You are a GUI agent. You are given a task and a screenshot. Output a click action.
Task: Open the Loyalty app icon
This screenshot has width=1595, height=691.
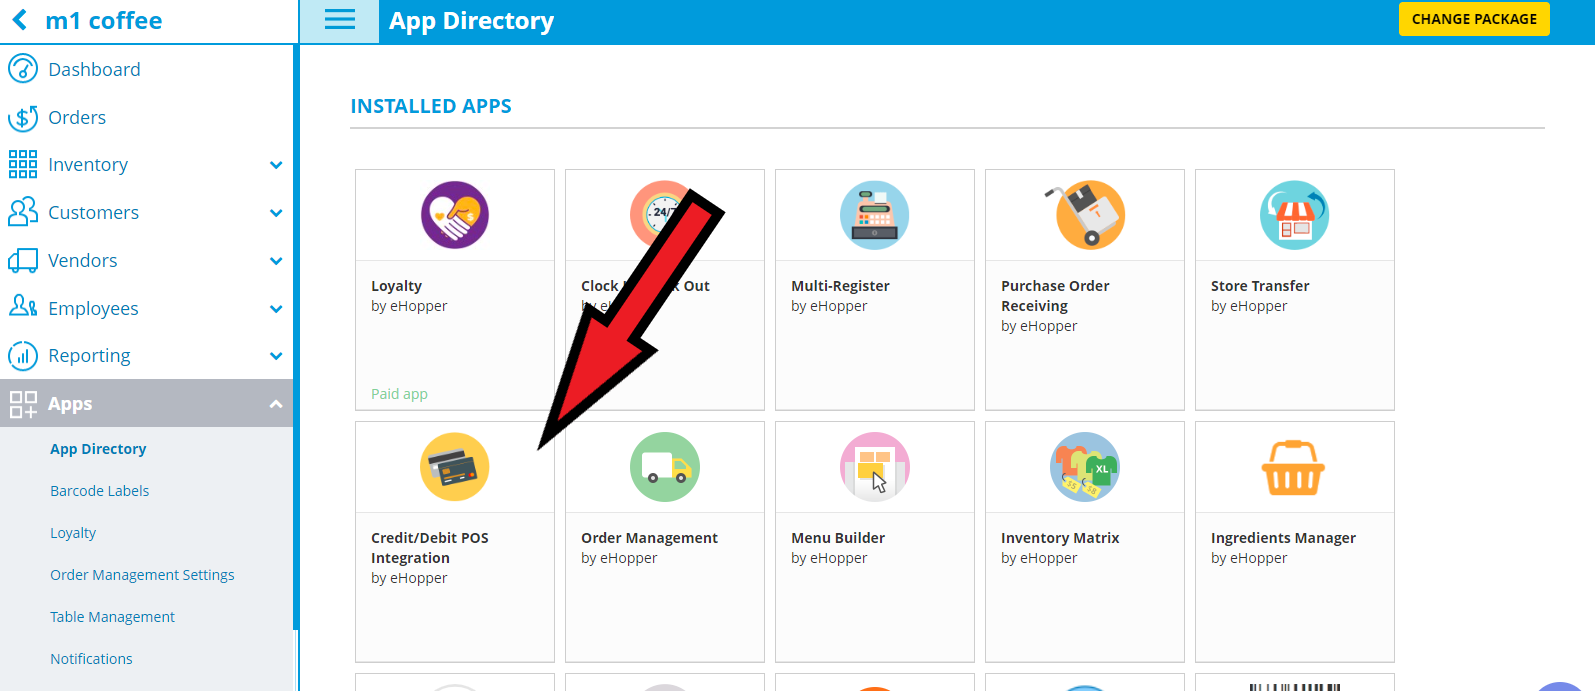(x=455, y=215)
